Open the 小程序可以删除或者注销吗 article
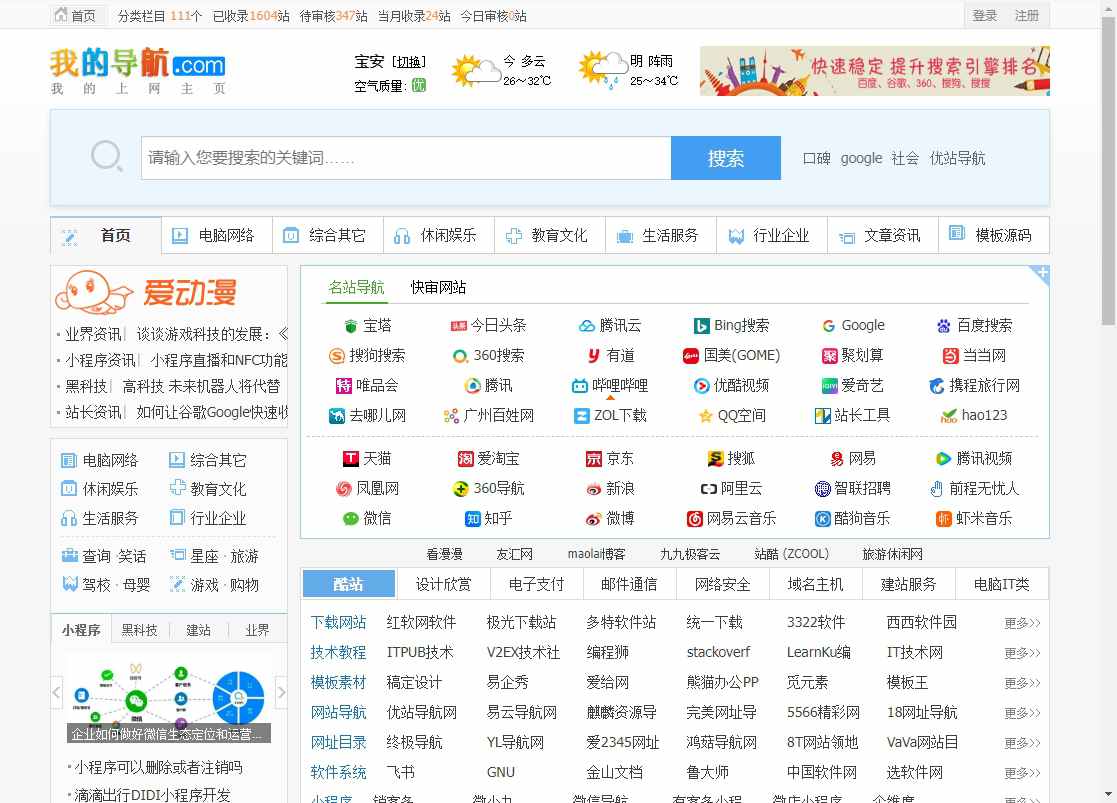1117x803 pixels. [x=158, y=767]
